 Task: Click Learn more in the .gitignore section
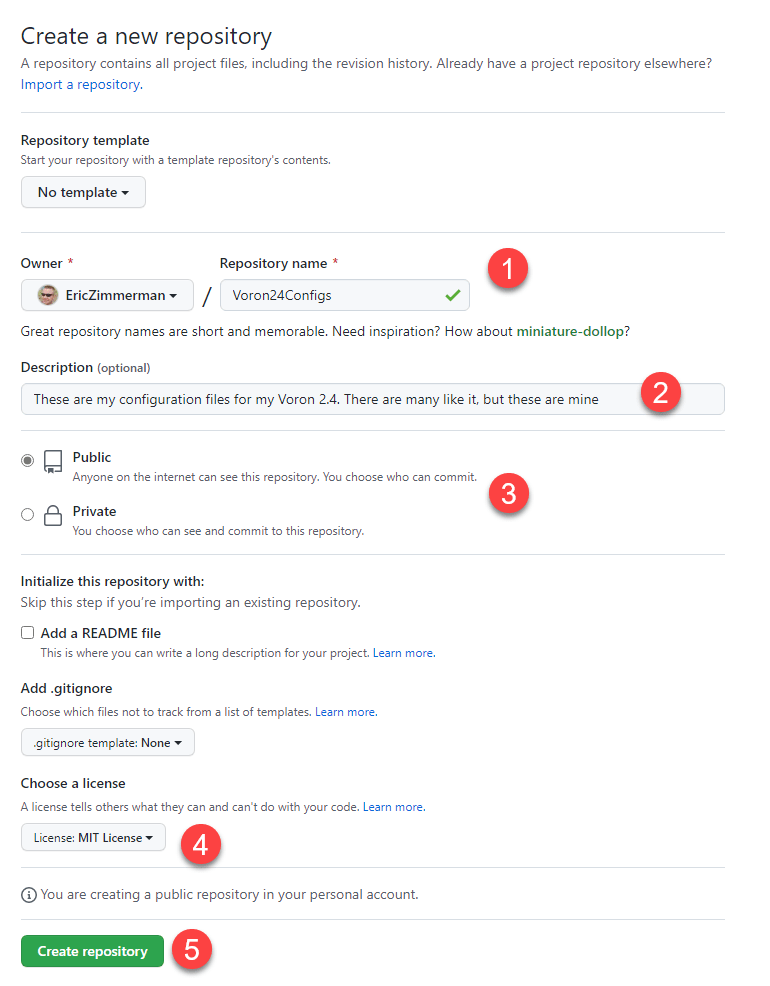click(x=345, y=711)
